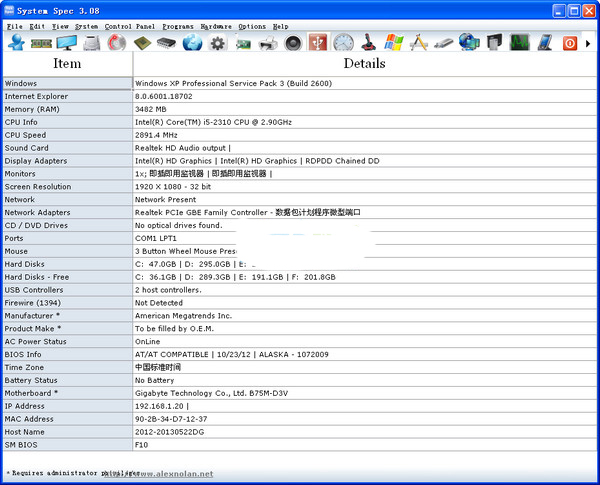Viewport: 600px width, 485px height.
Task: Open the System menu
Action: (x=86, y=26)
